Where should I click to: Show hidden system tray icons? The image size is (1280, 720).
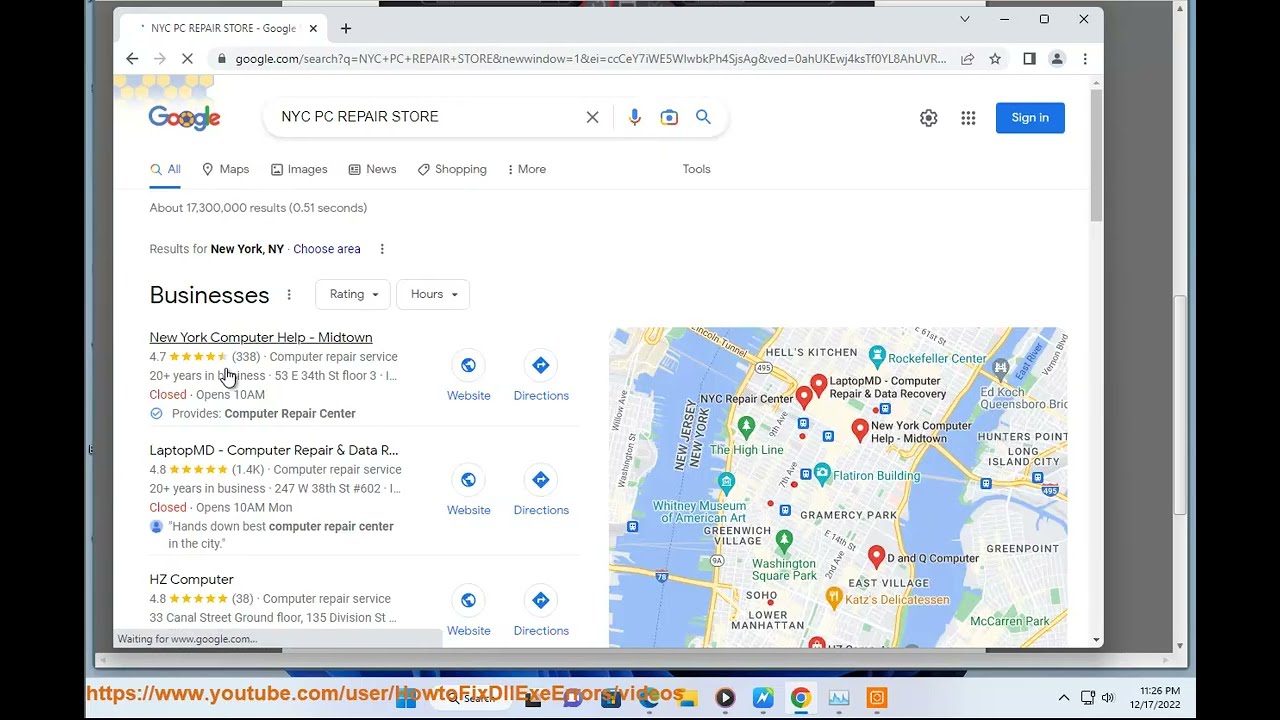[x=1063, y=698]
